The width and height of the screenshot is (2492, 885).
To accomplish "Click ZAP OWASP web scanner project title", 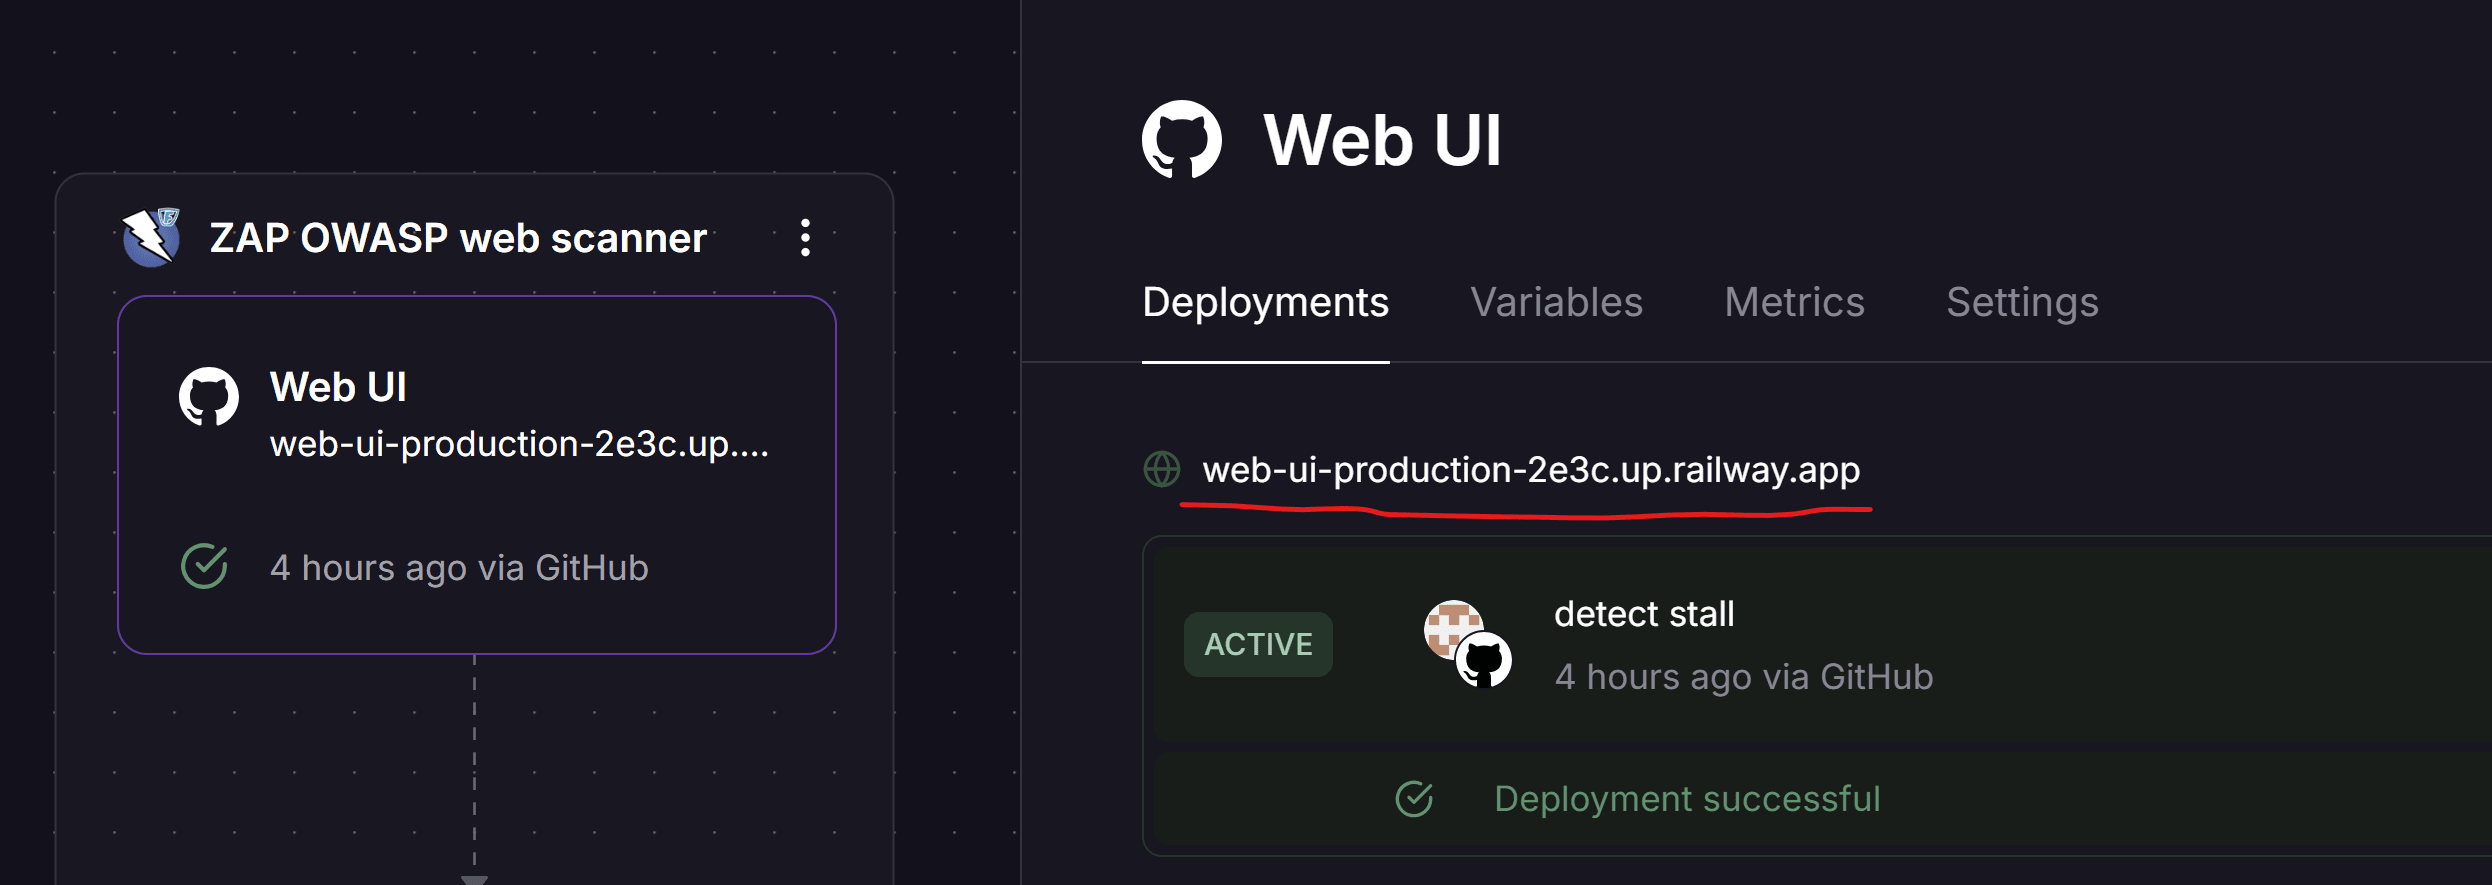I will pyautogui.click(x=458, y=238).
